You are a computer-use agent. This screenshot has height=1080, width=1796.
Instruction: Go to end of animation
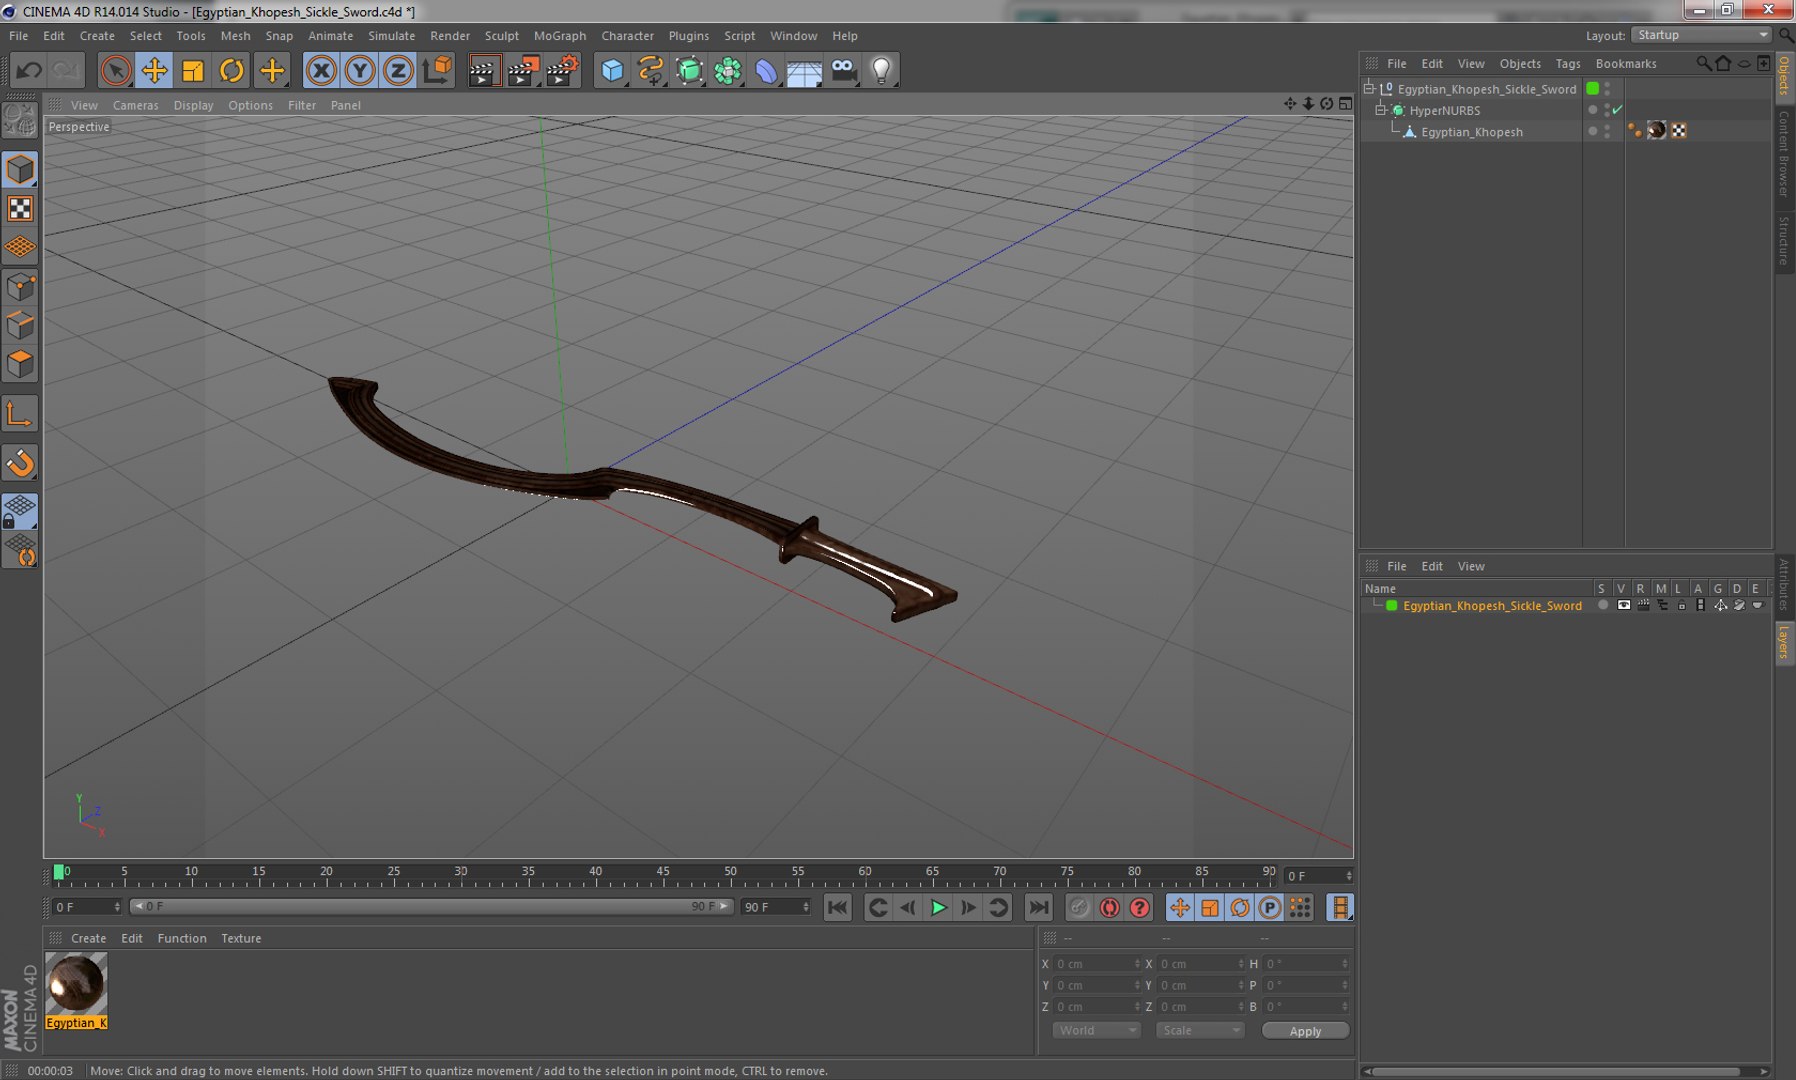pyautogui.click(x=1039, y=907)
